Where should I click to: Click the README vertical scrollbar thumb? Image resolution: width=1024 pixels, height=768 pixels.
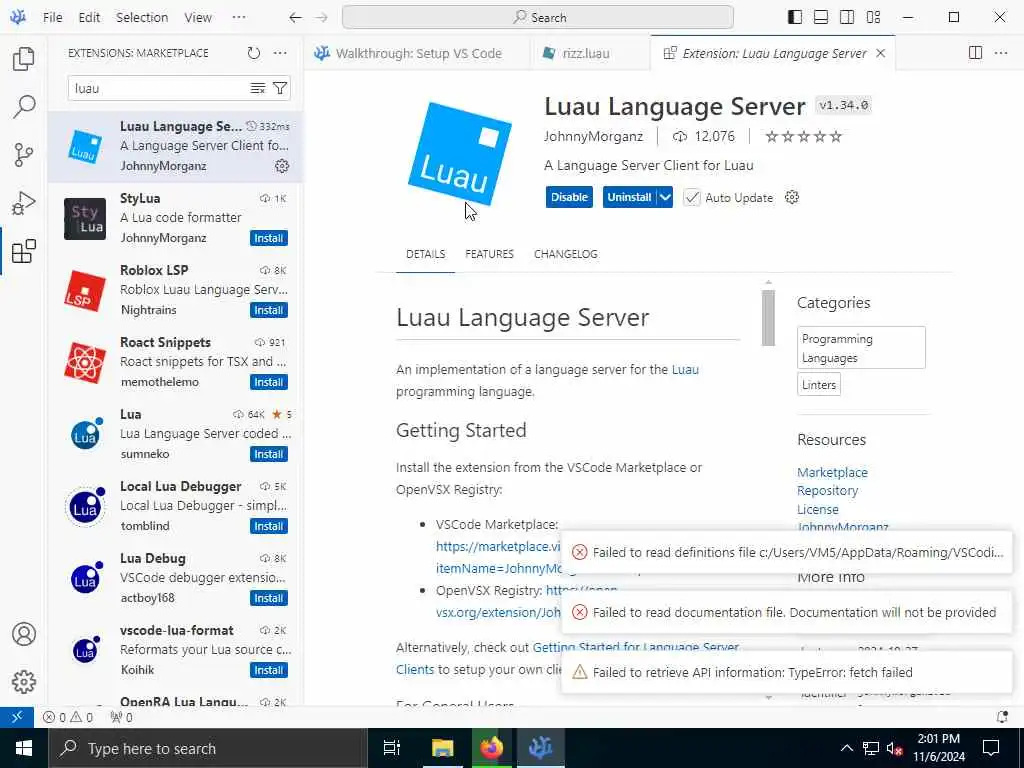pos(768,317)
